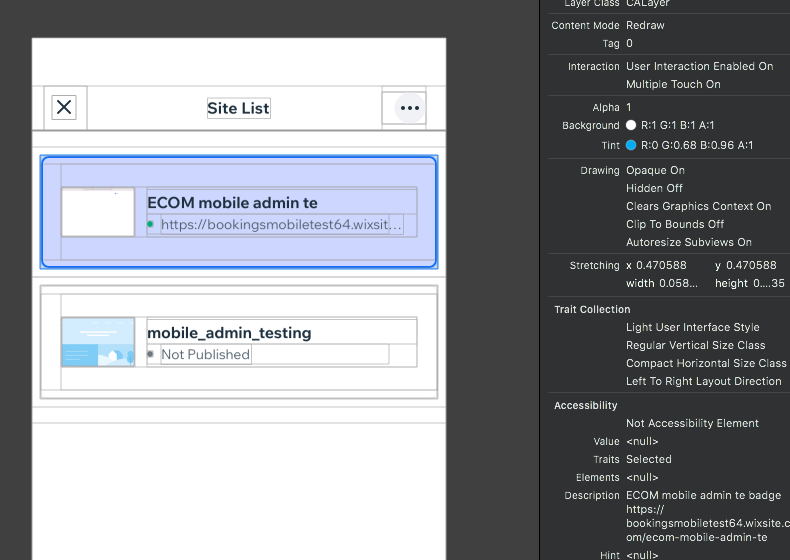
Task: Click the Stretching width 0.058 value
Action: pyautogui.click(x=662, y=283)
